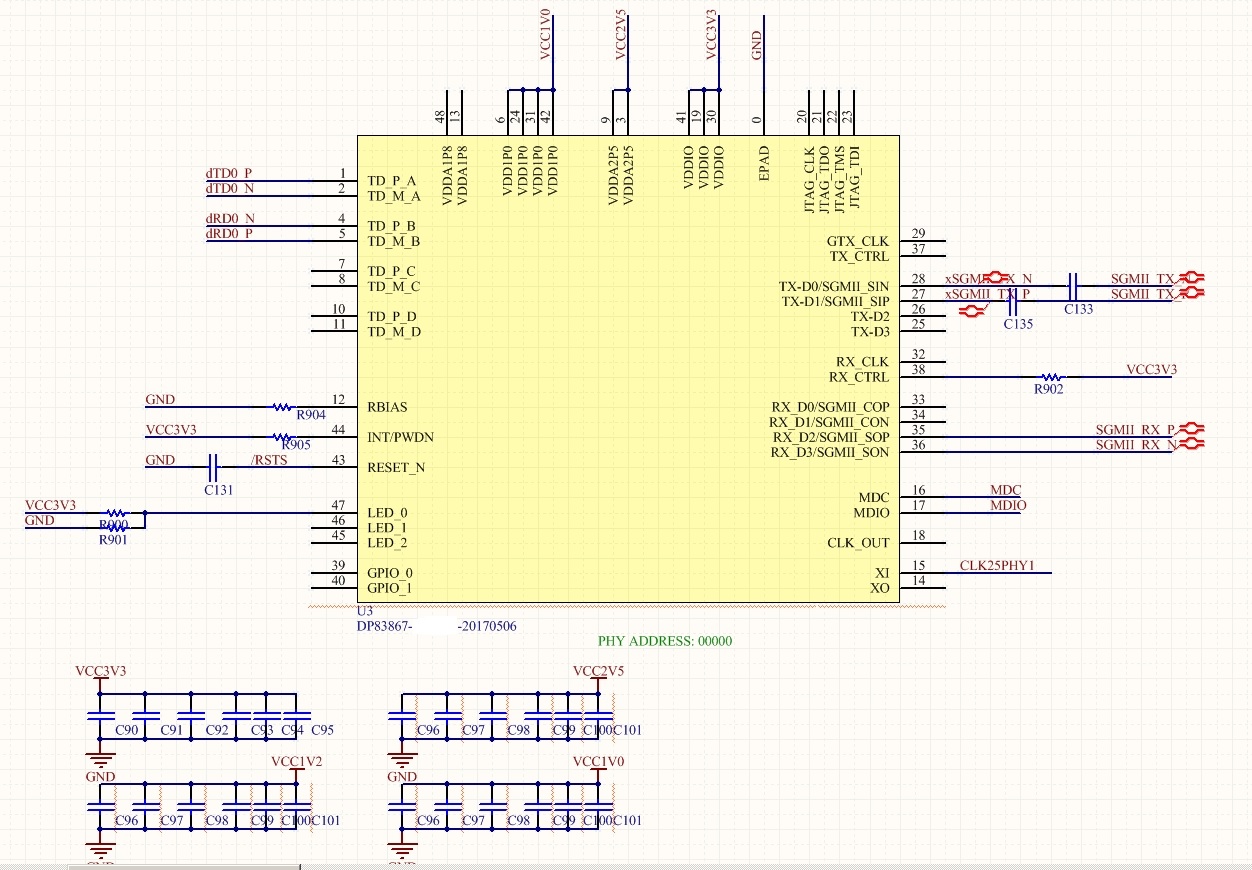Image resolution: width=1252 pixels, height=870 pixels.
Task: Click pin number 44 beside INT/PWDN
Action: click(x=338, y=430)
